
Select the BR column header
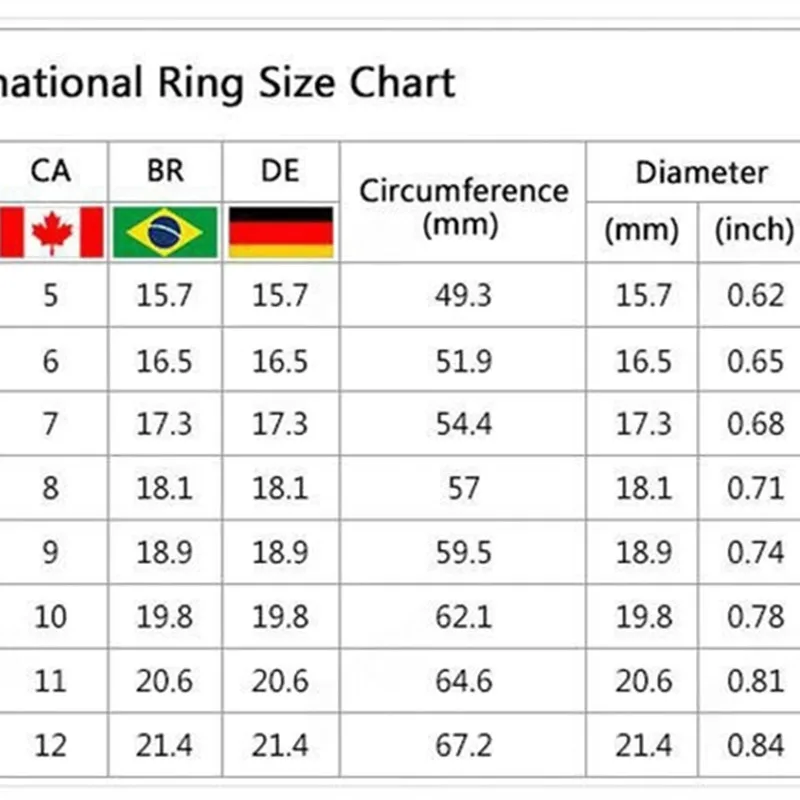(x=165, y=171)
